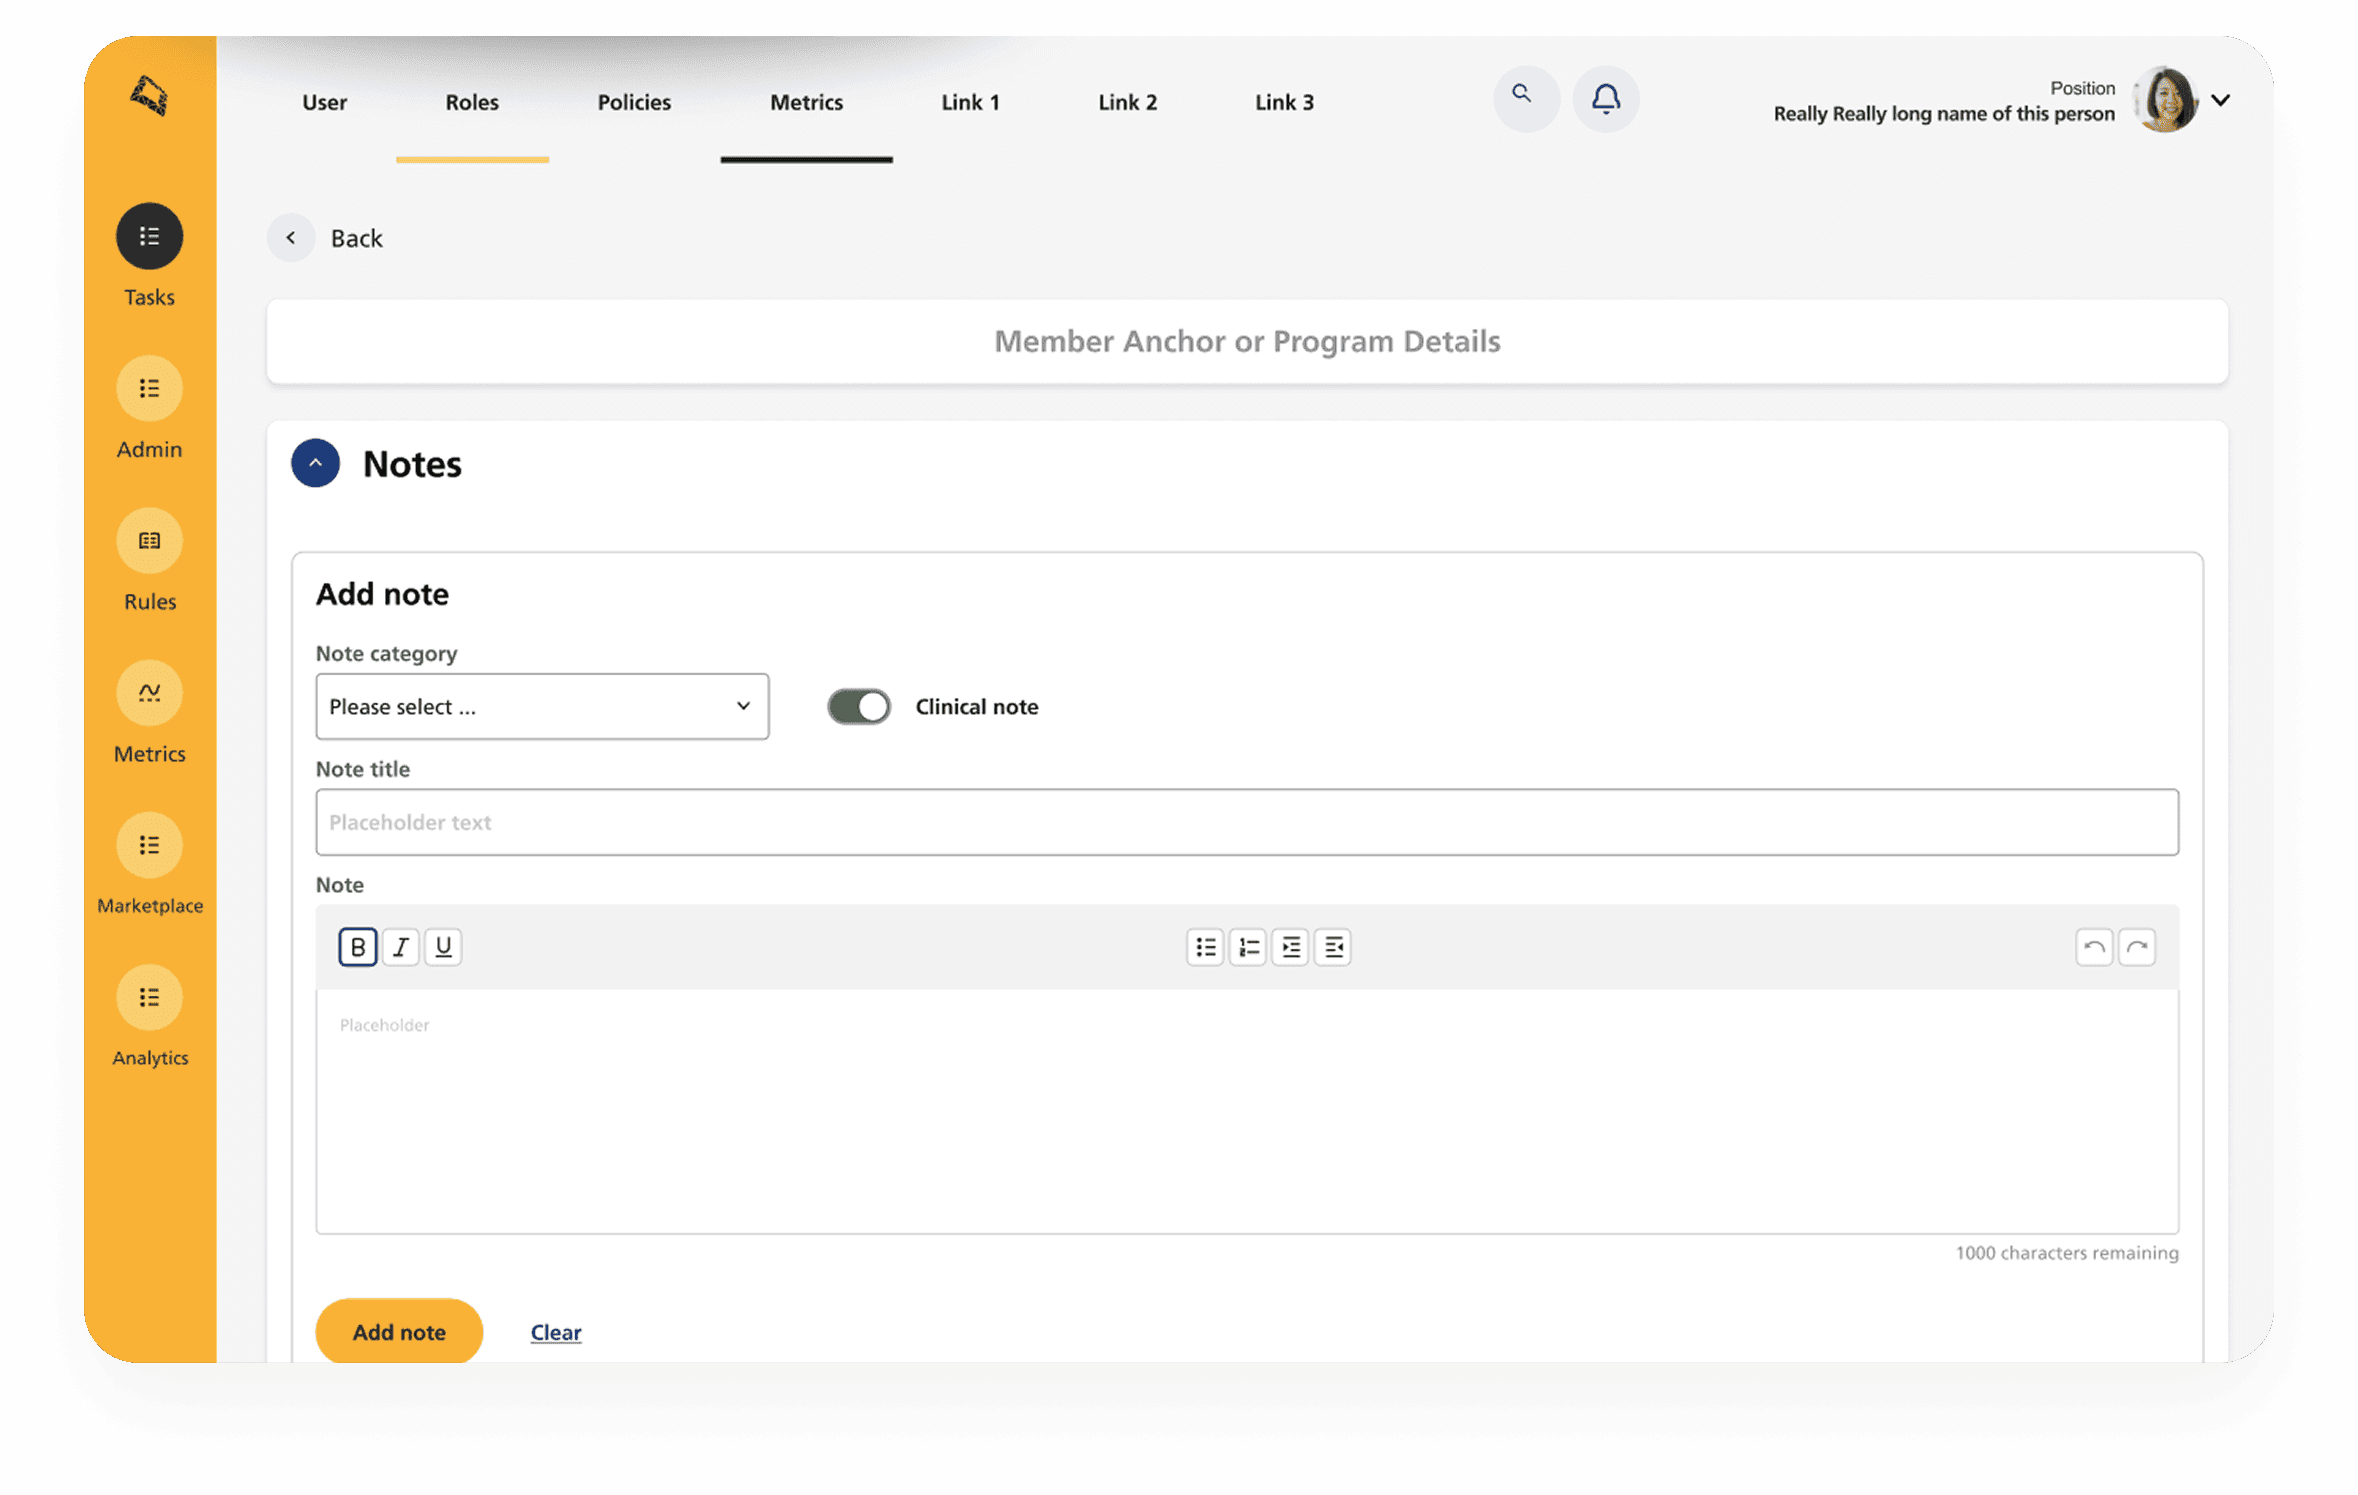Click the Back text label
The image size is (2358, 1495).
[x=357, y=238]
